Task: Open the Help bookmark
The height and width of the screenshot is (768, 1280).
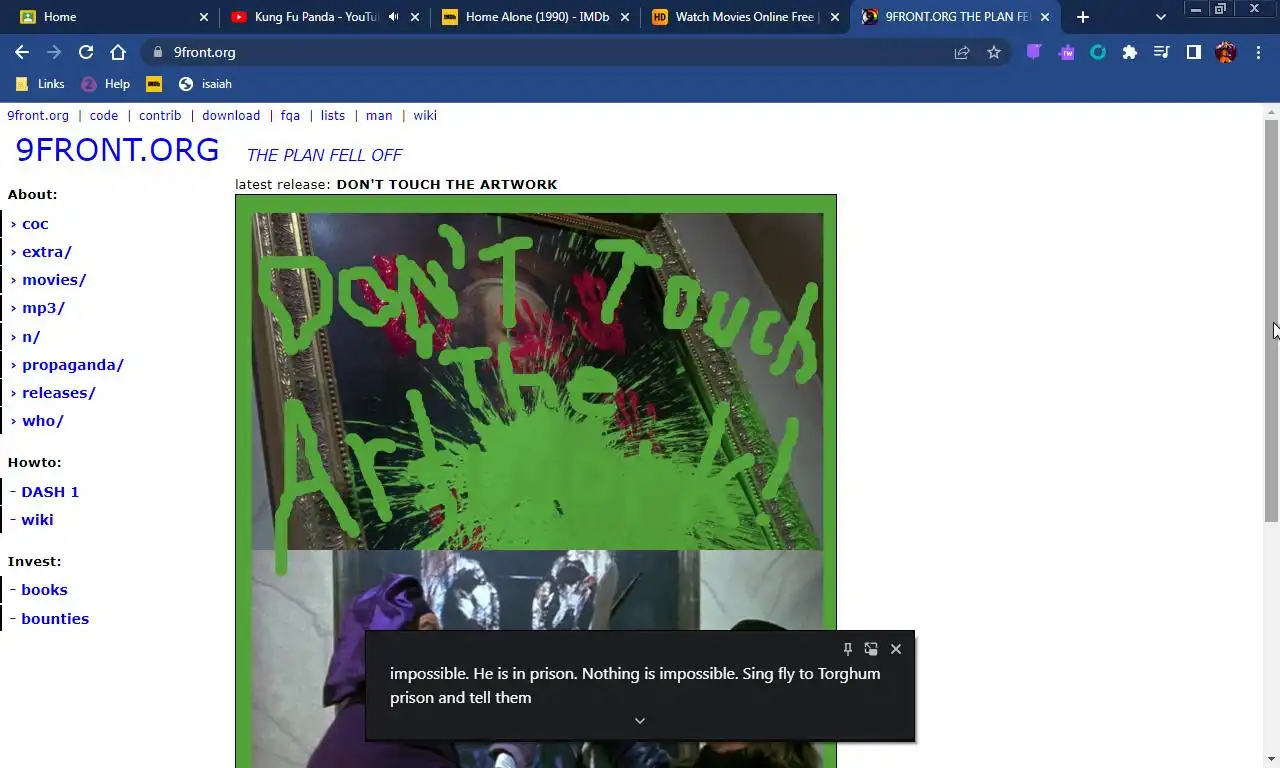Action: click(105, 84)
